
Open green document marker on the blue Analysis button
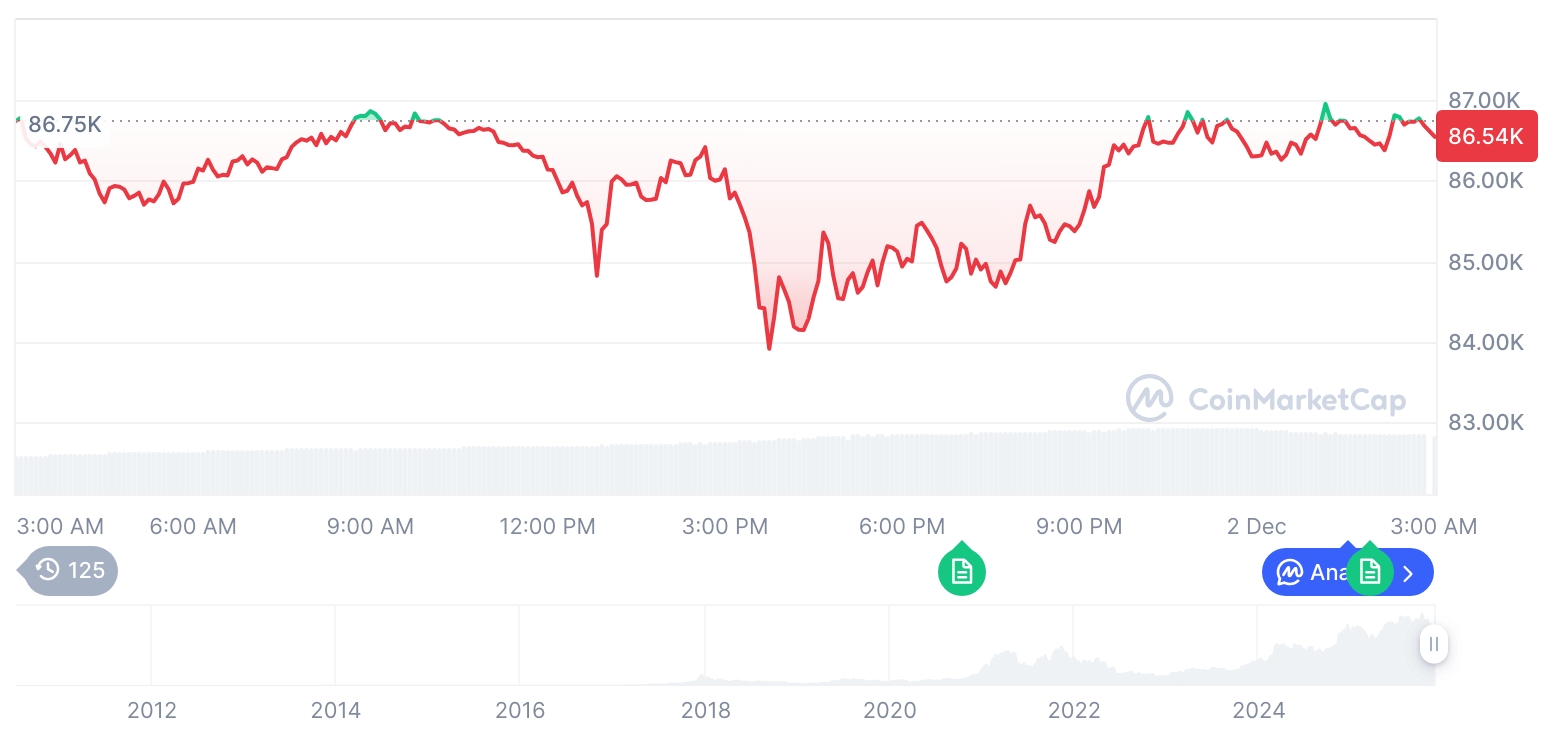tap(1369, 572)
